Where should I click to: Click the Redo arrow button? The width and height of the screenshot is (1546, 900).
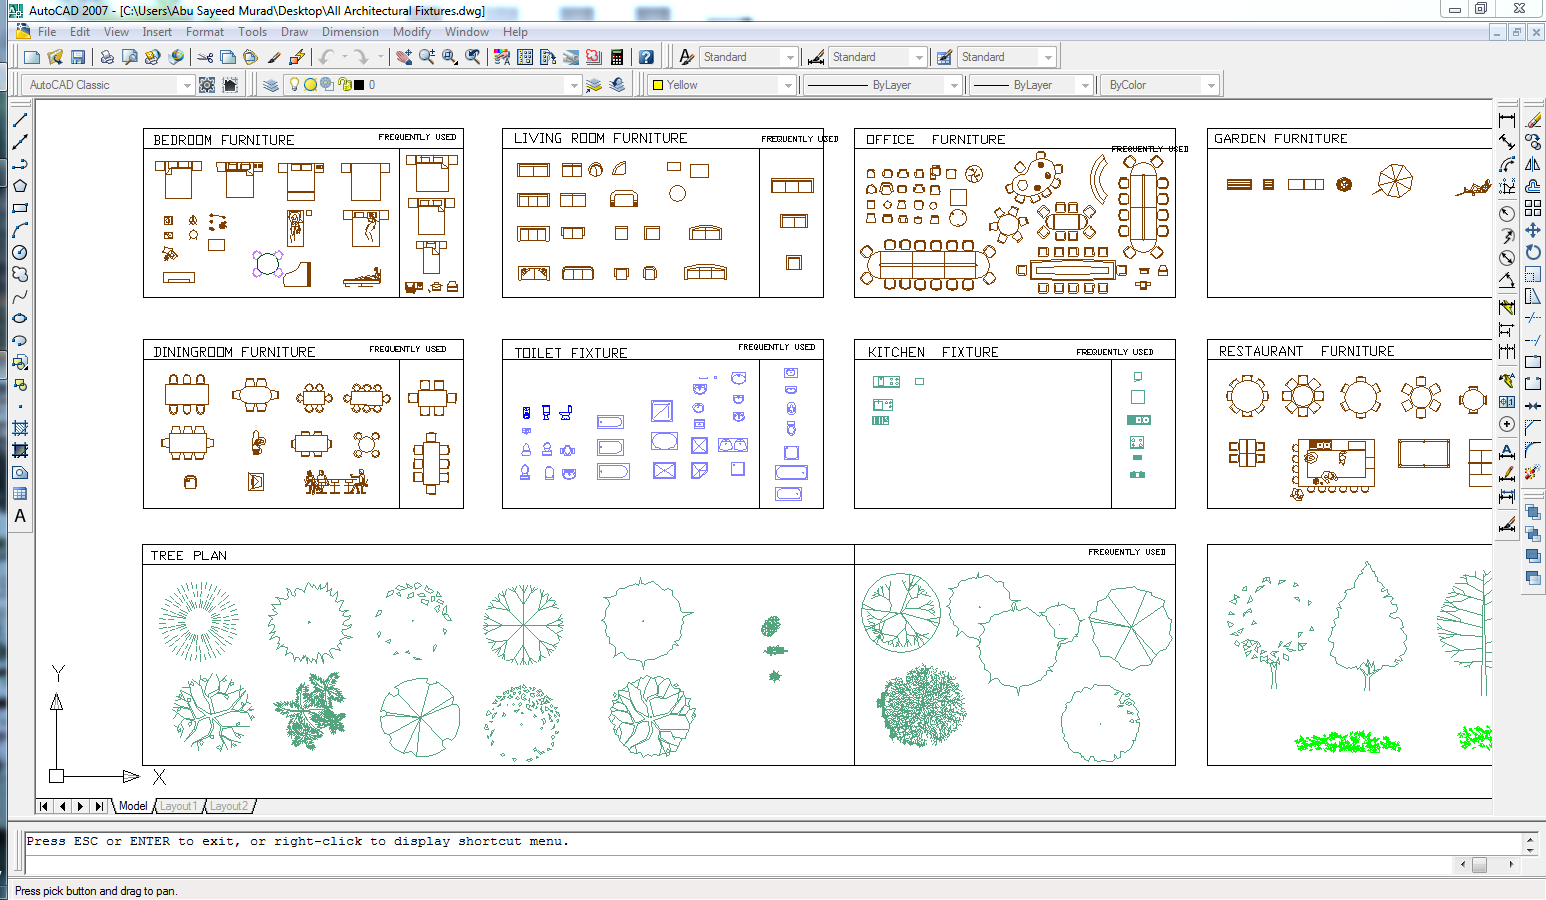(361, 57)
